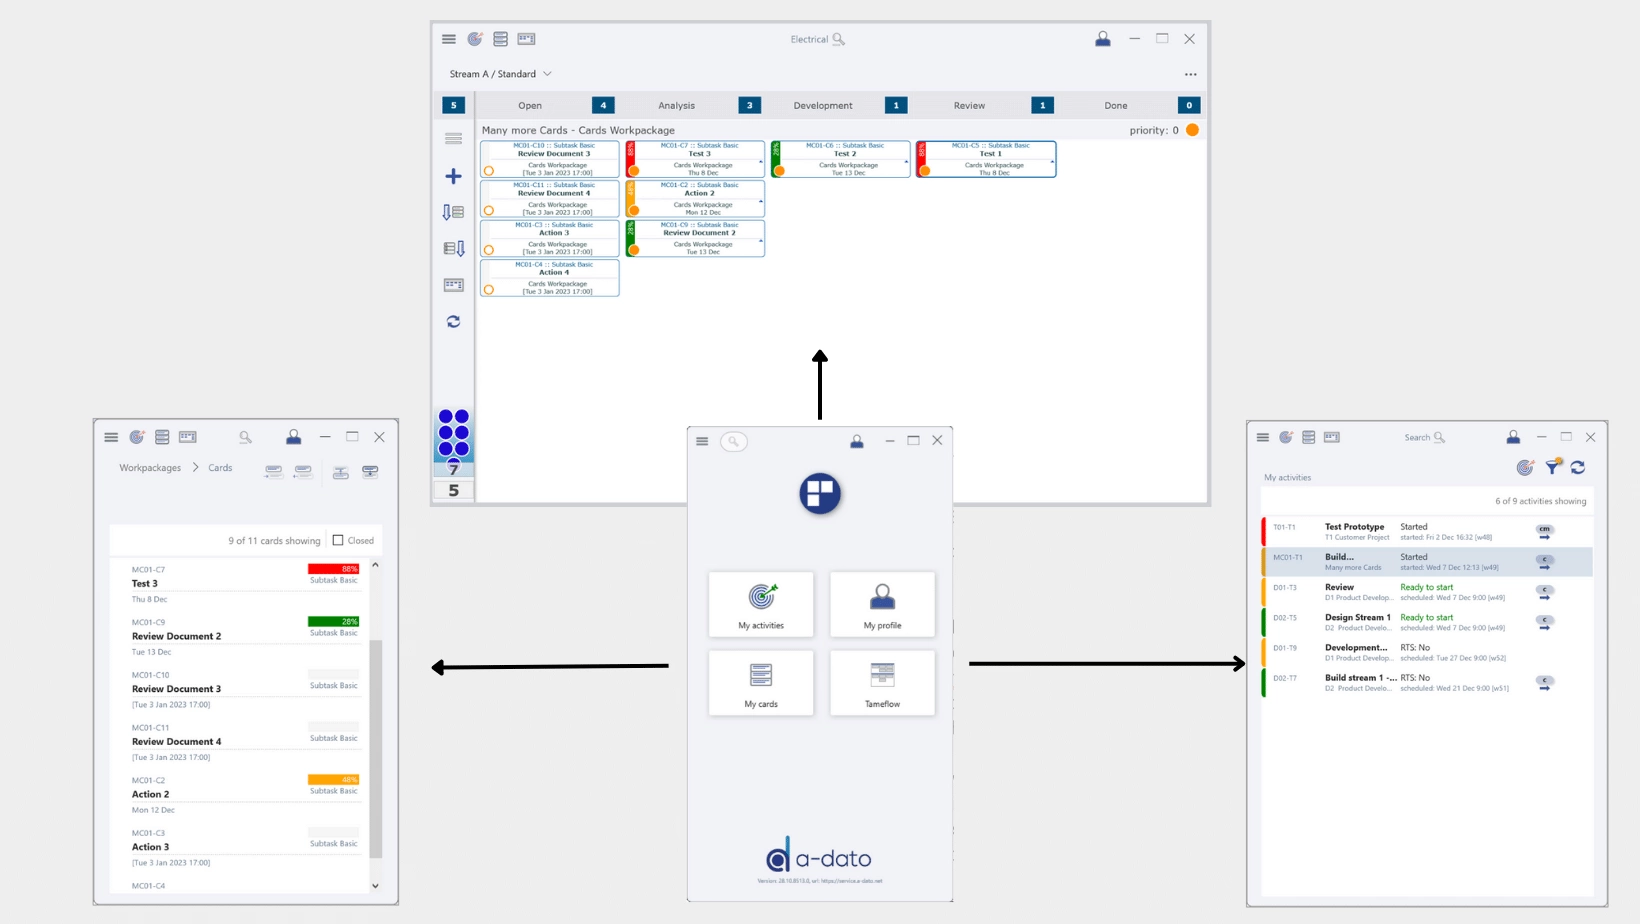The width and height of the screenshot is (1640, 924).
Task: Tick the Closed checkbox in Cards window
Action: (338, 540)
